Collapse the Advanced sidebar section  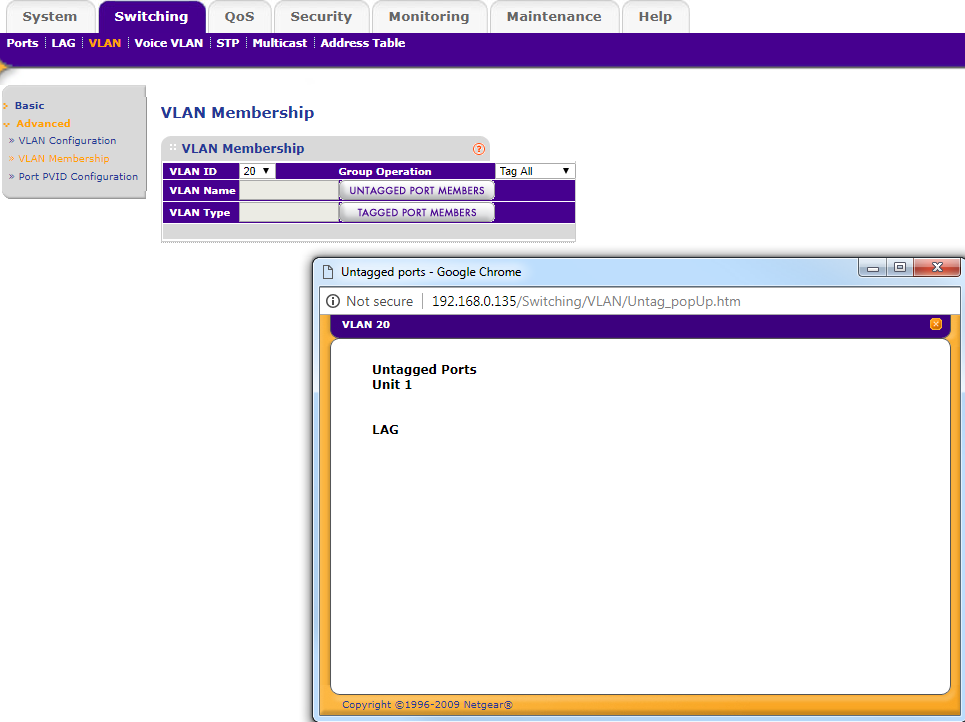point(43,123)
